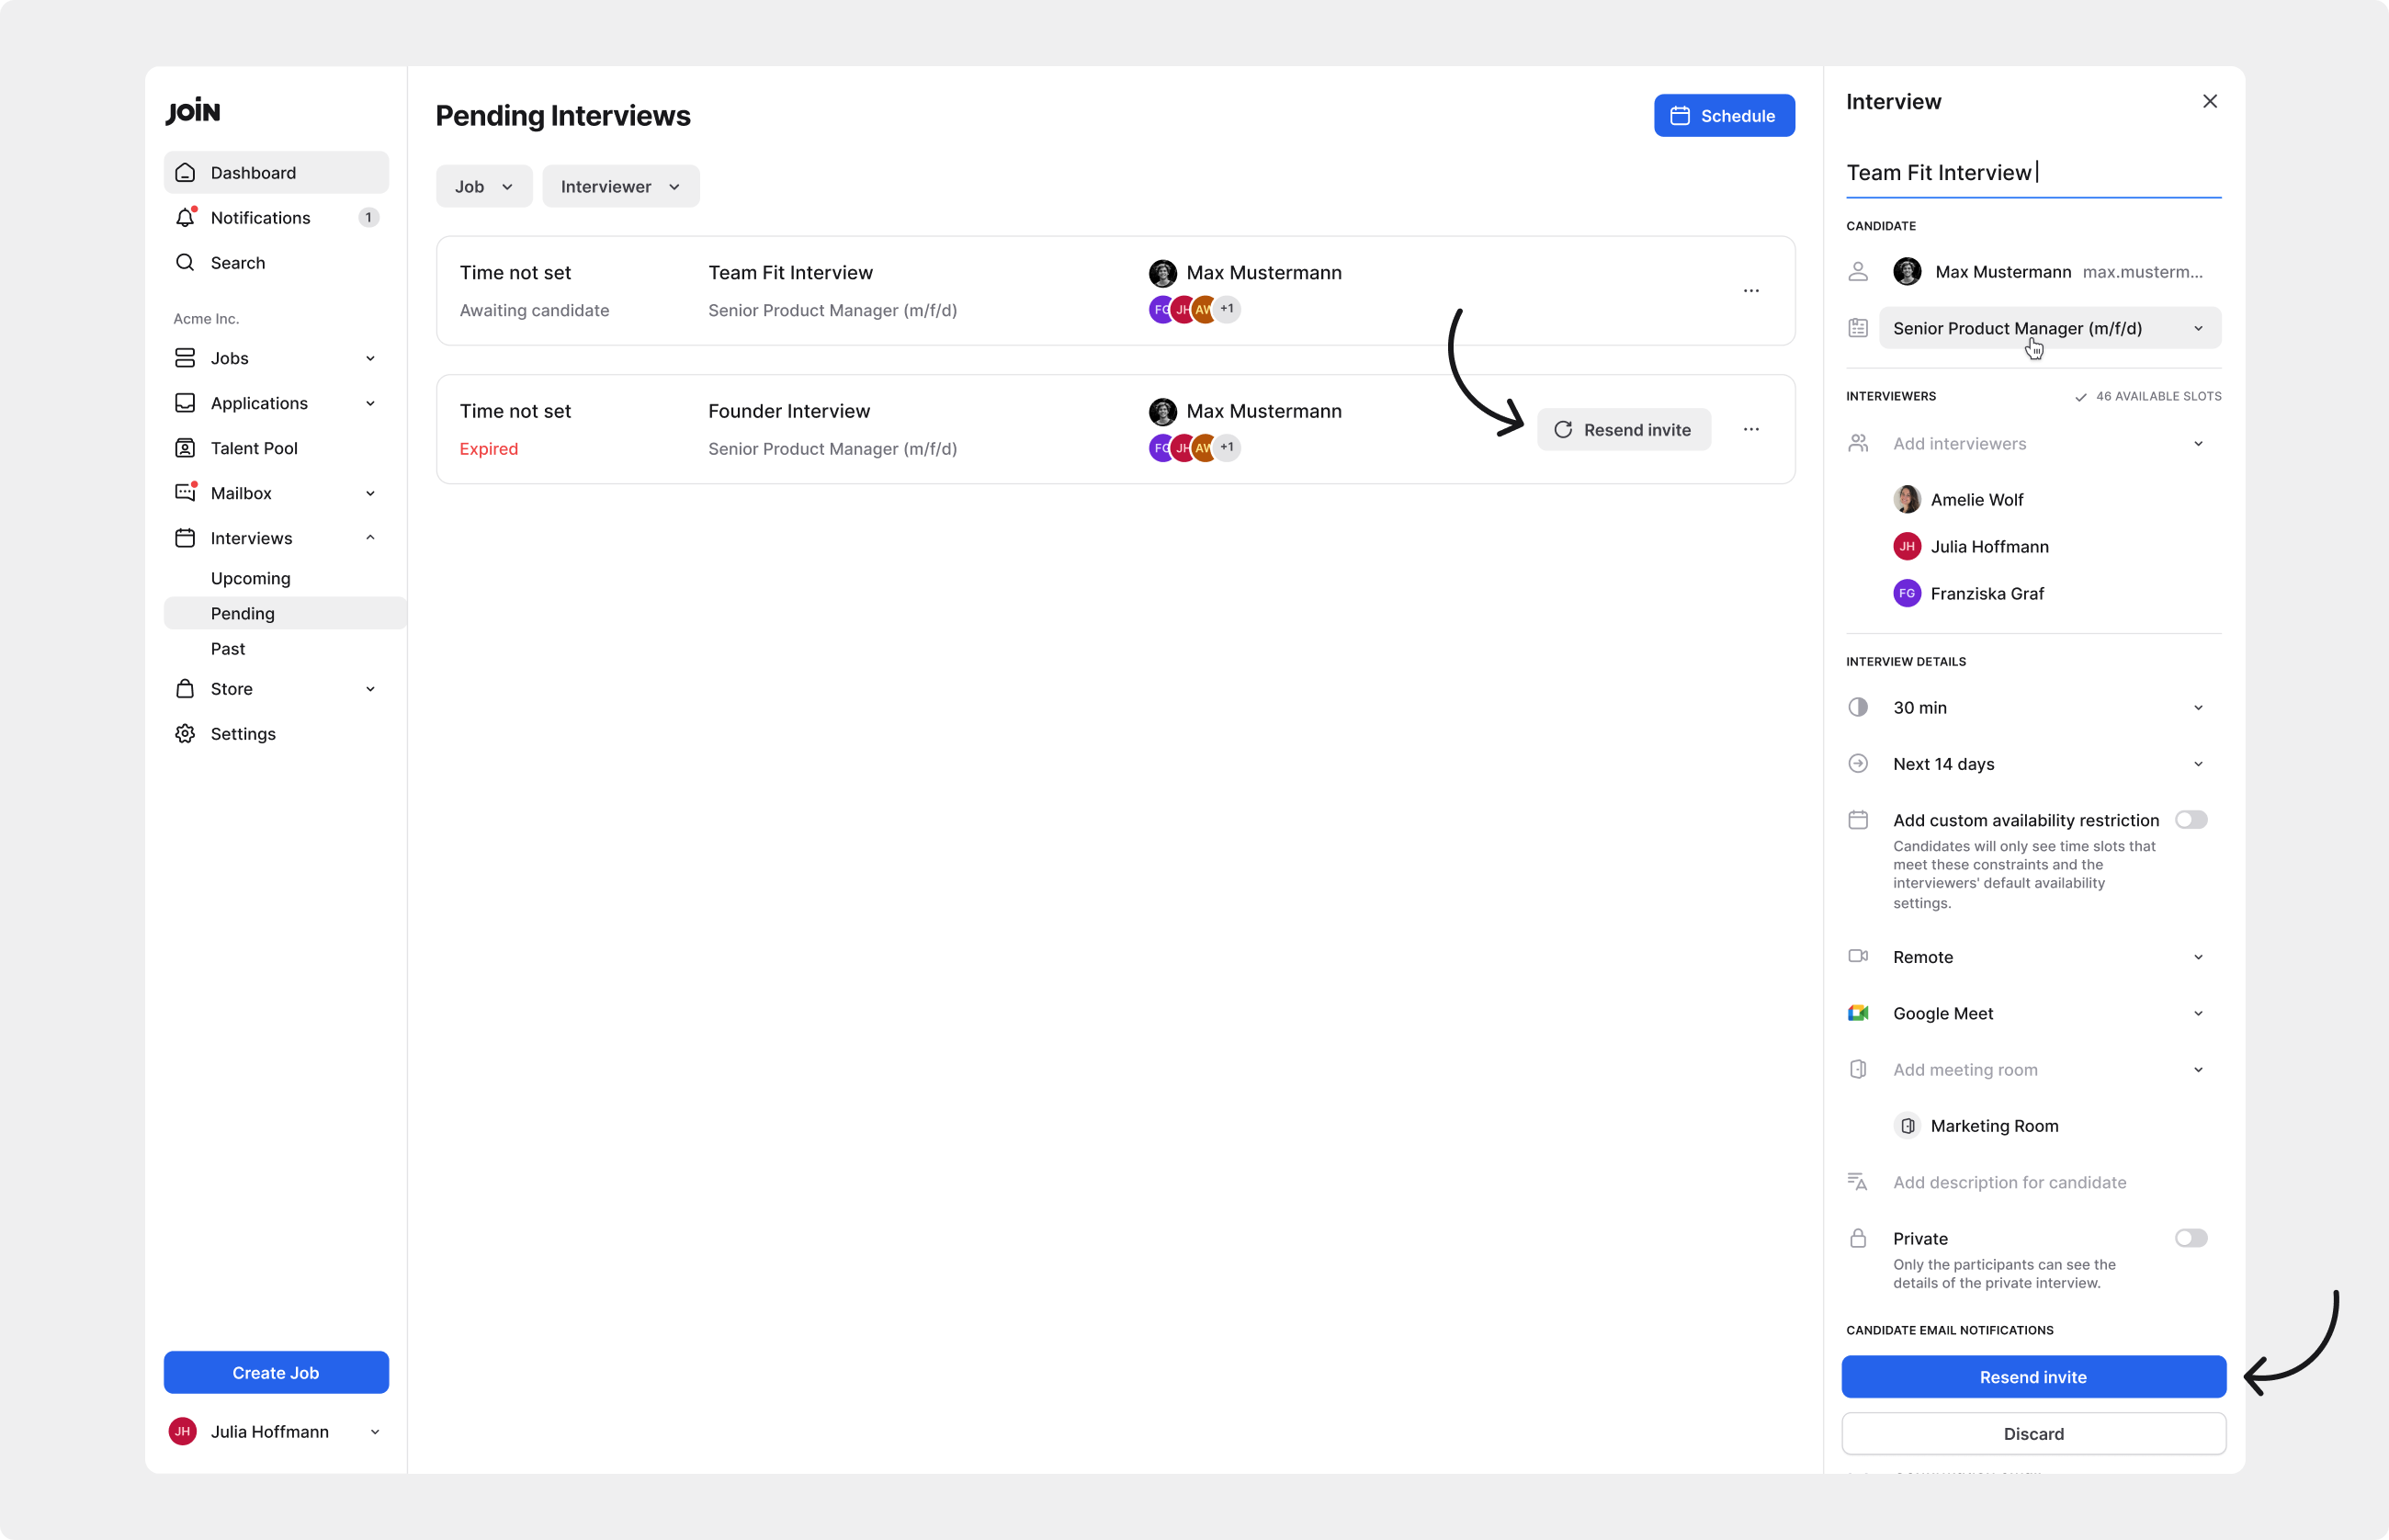Click the Notifications bell icon

(185, 218)
